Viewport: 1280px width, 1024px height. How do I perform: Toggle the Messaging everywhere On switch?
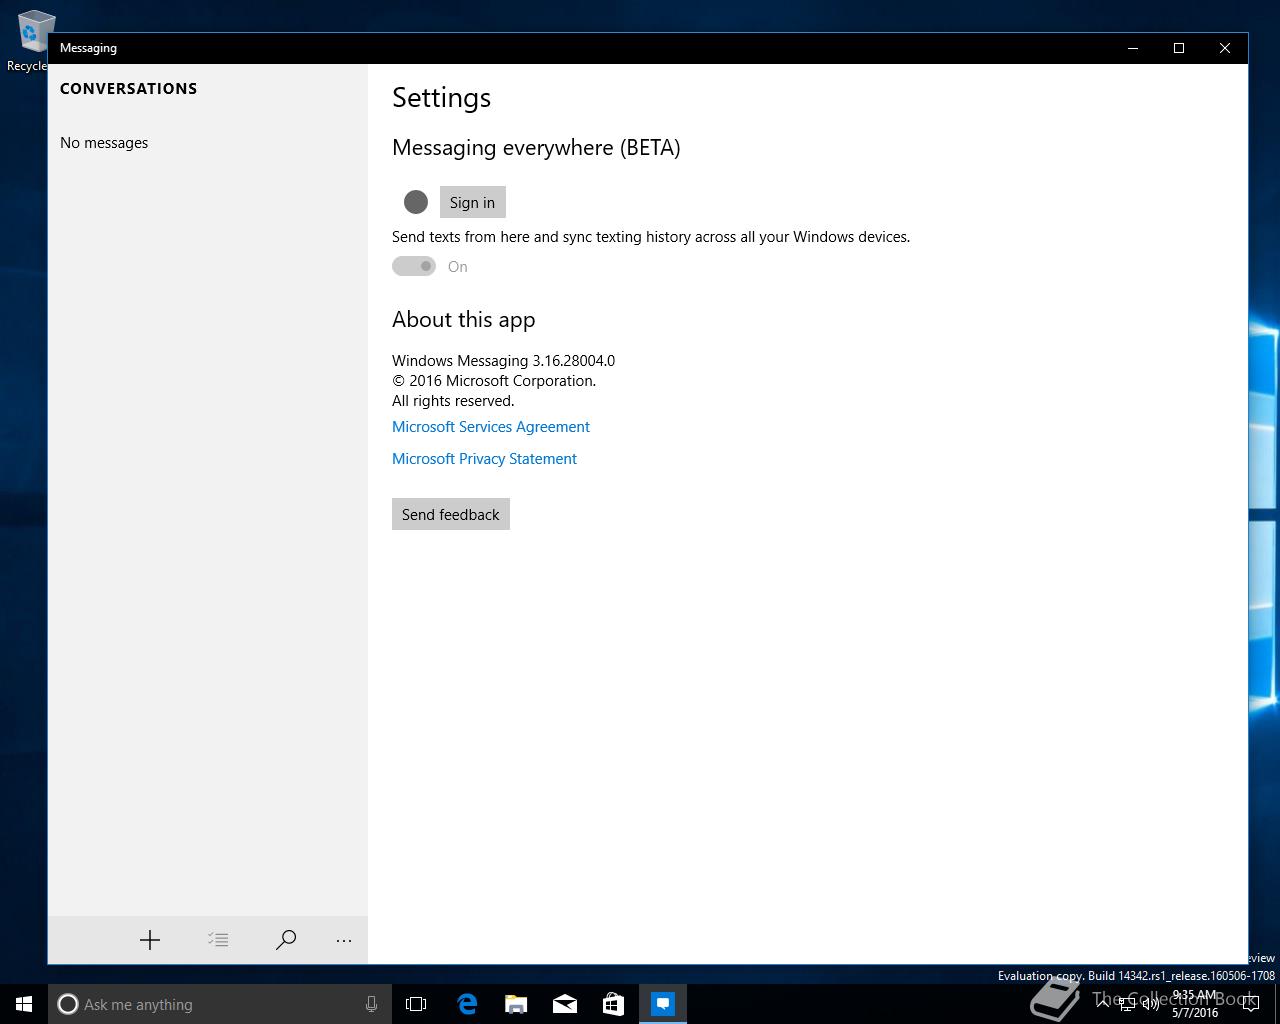pos(414,266)
